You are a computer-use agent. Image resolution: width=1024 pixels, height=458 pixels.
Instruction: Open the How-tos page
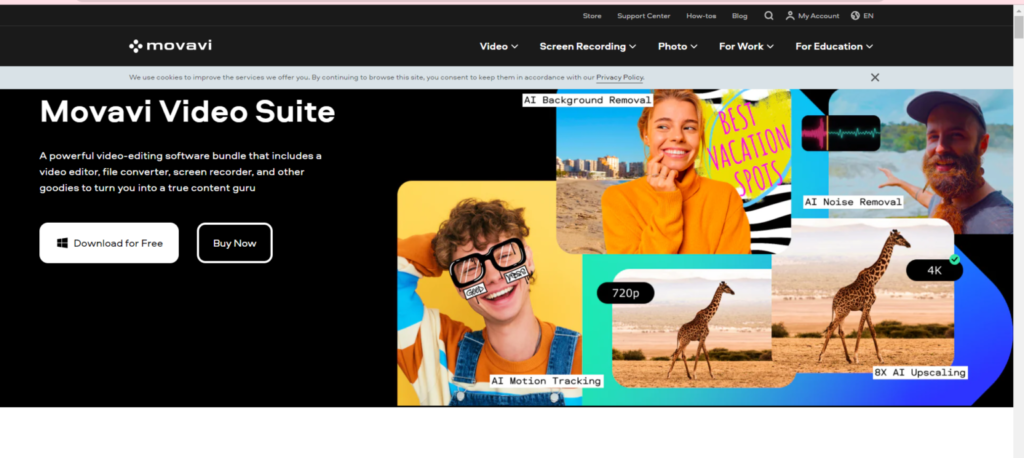tap(700, 16)
